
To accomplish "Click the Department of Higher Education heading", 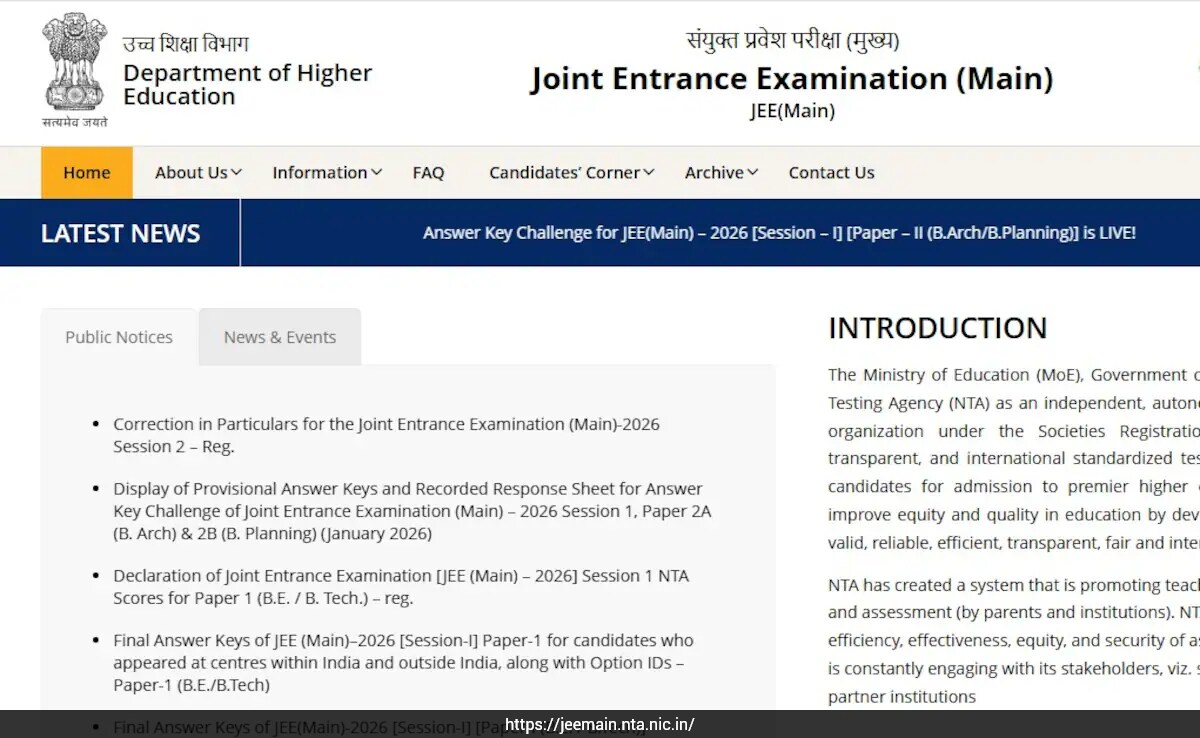I will point(247,85).
